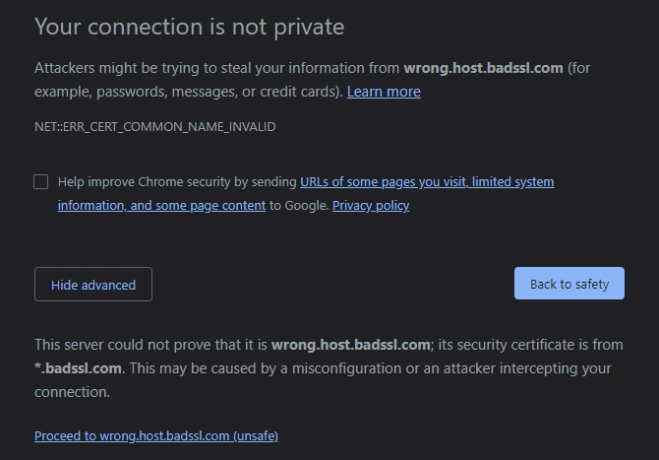Collapse details with Hide advanced button
659x460 pixels.
[93, 284]
